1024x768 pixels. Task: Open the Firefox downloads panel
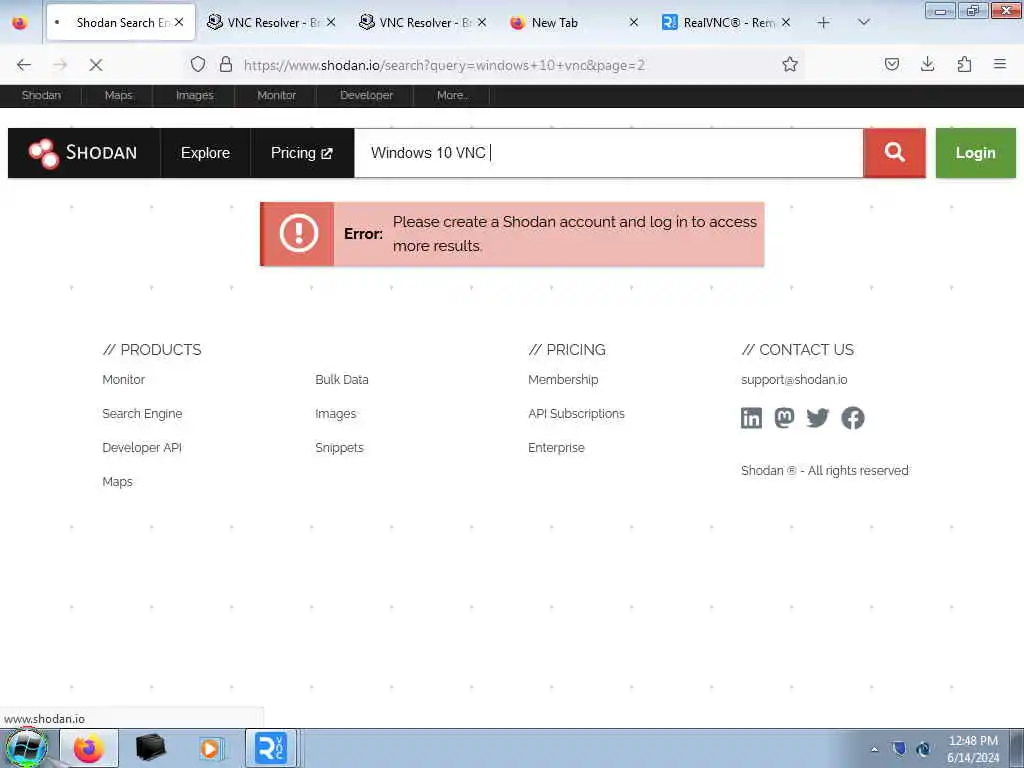[x=927, y=64]
